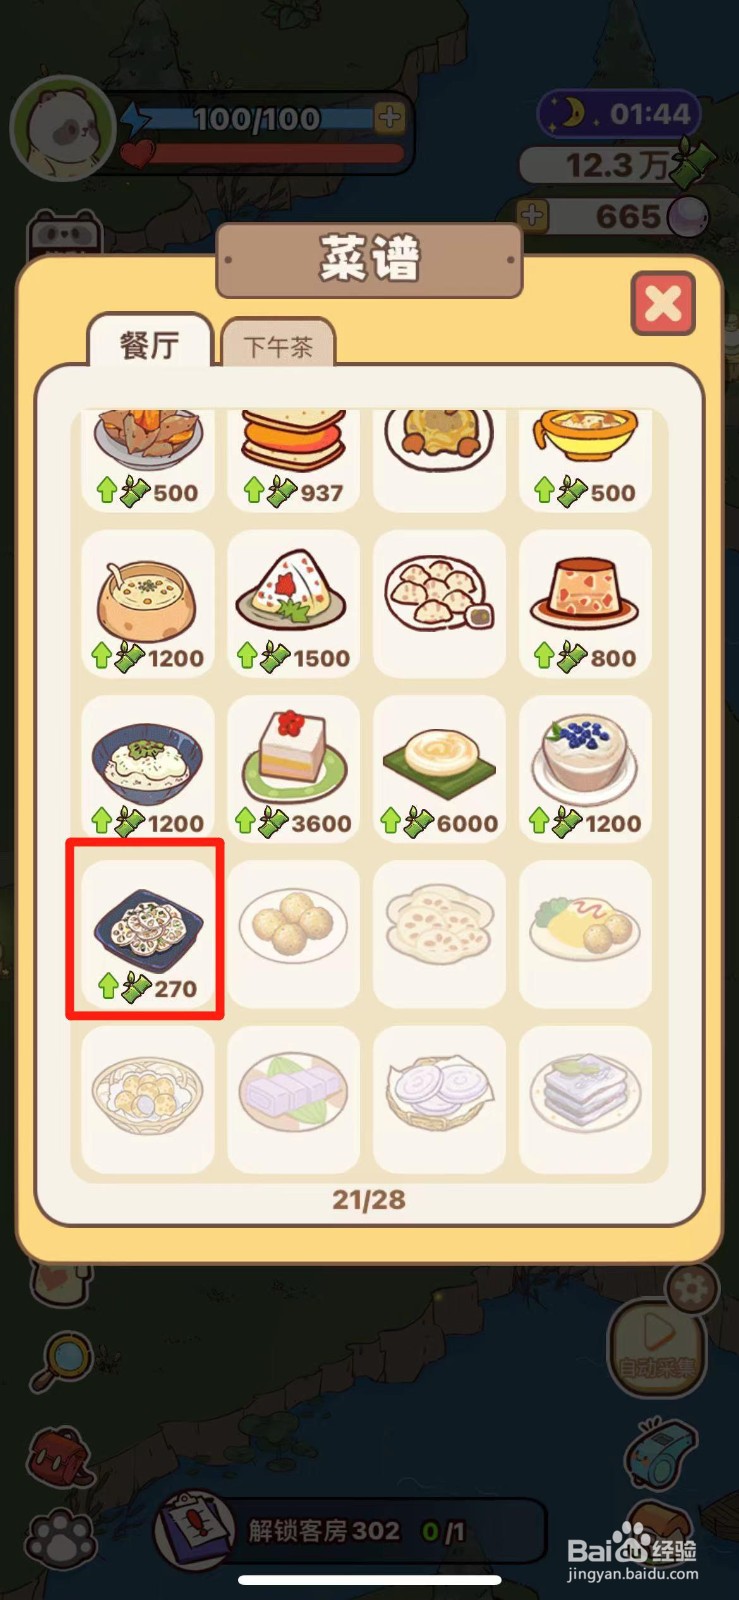Add pearls using the plus button

tap(533, 215)
